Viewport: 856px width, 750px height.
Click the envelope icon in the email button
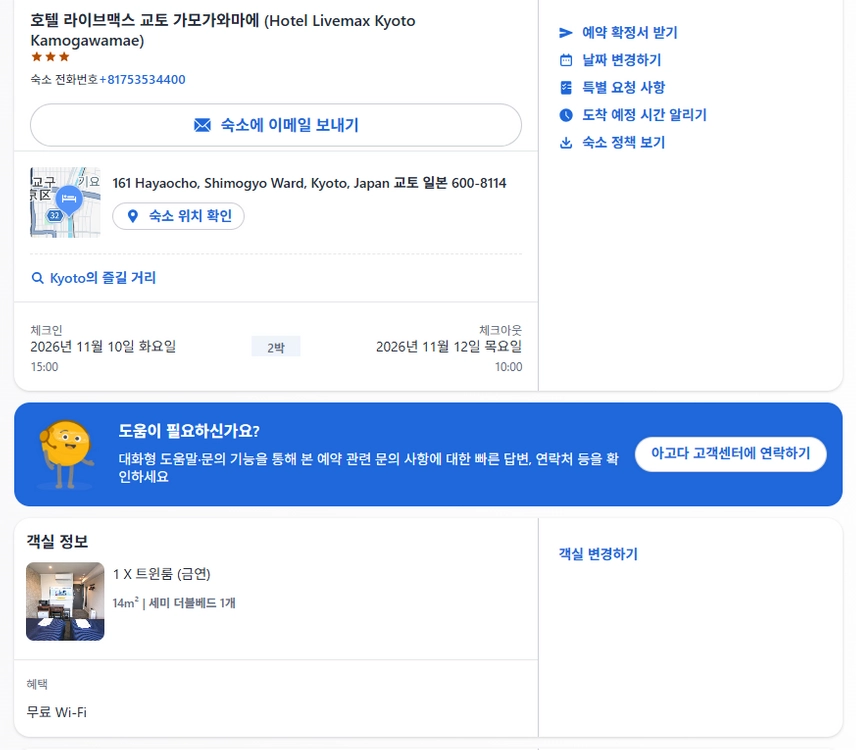pos(203,126)
